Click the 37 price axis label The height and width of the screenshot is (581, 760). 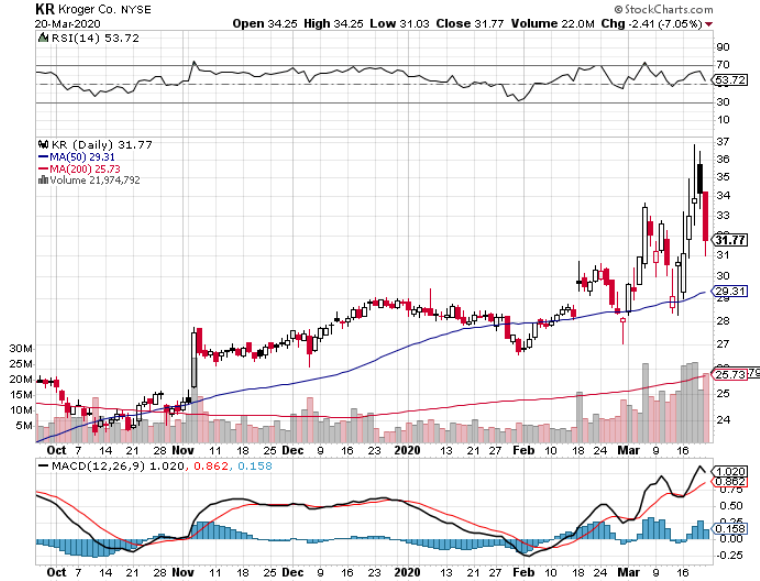(x=723, y=141)
